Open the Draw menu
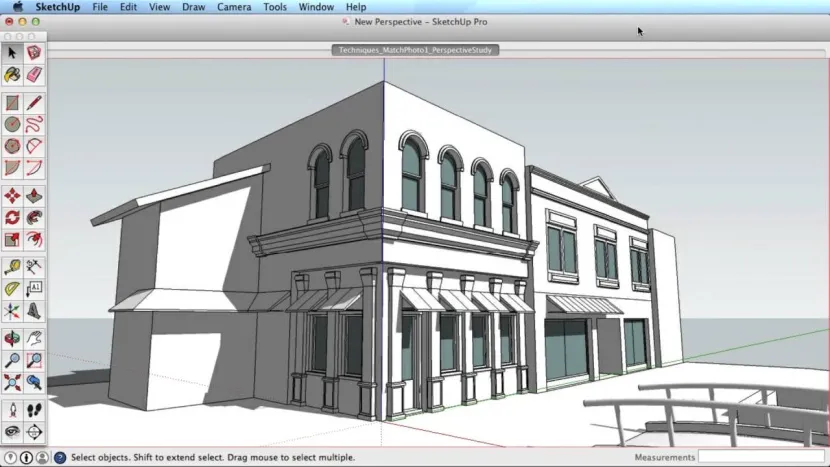This screenshot has height=467, width=830. click(x=193, y=7)
